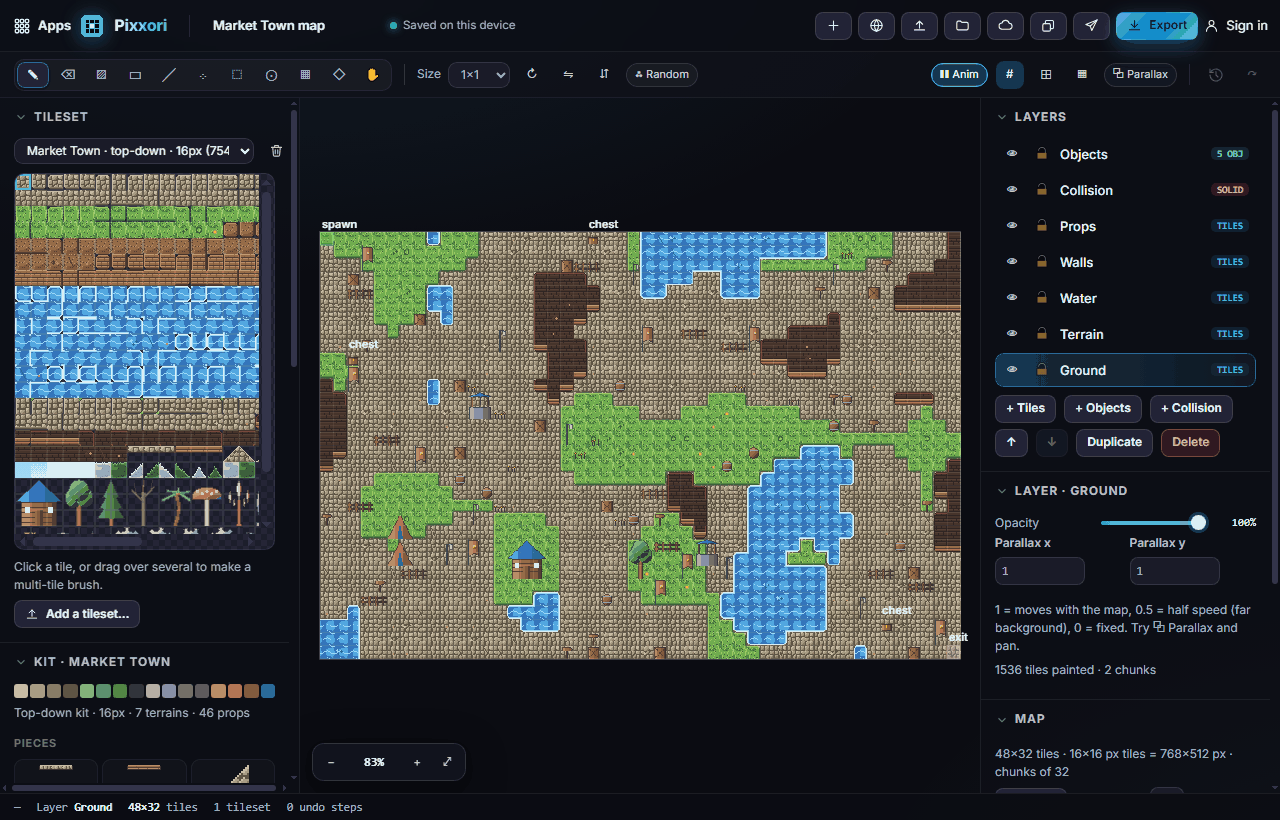Viewport: 1280px width, 820px height.
Task: Select the rectangle shape tool
Action: coord(135,74)
